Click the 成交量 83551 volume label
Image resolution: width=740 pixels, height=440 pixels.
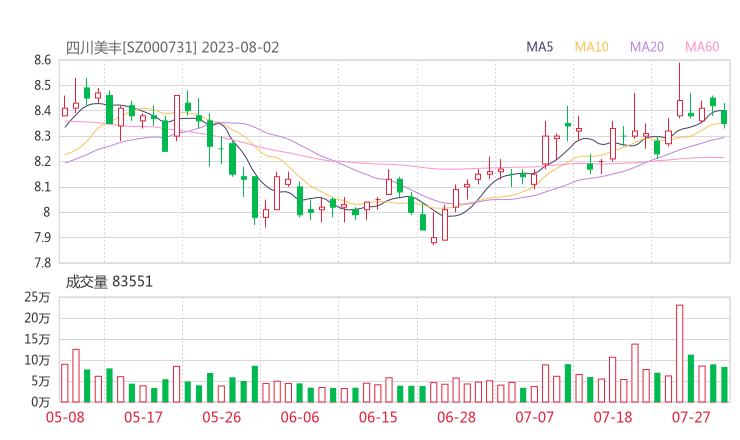click(x=109, y=282)
